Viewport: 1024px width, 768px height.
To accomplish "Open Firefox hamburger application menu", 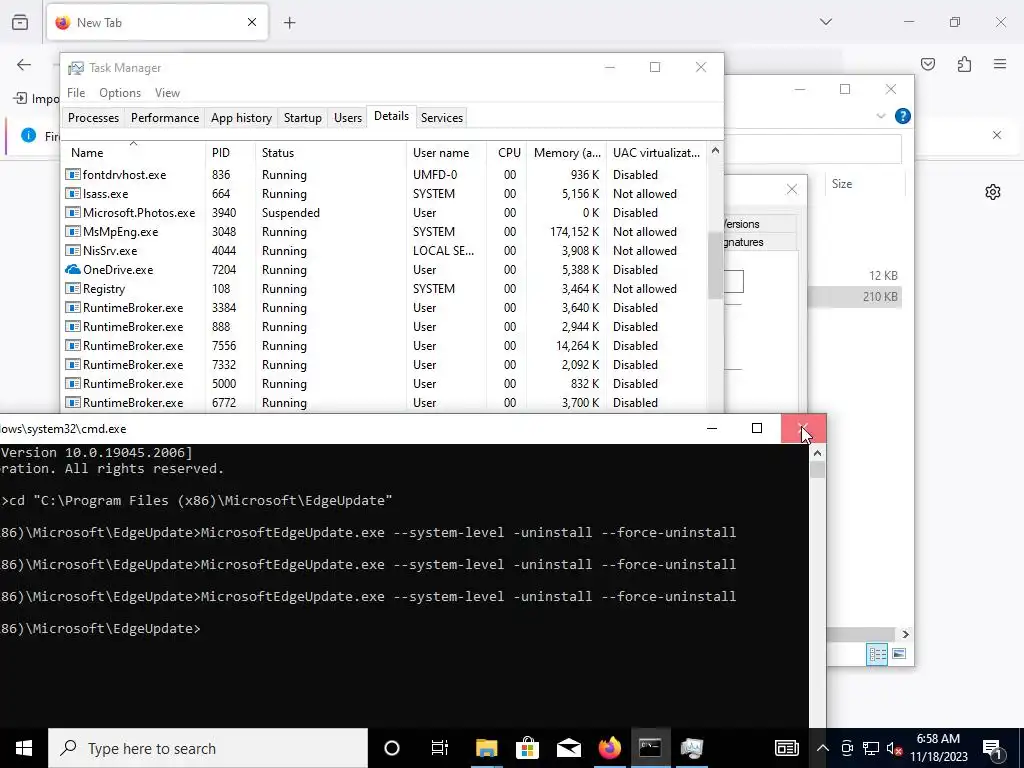I will (x=1000, y=64).
